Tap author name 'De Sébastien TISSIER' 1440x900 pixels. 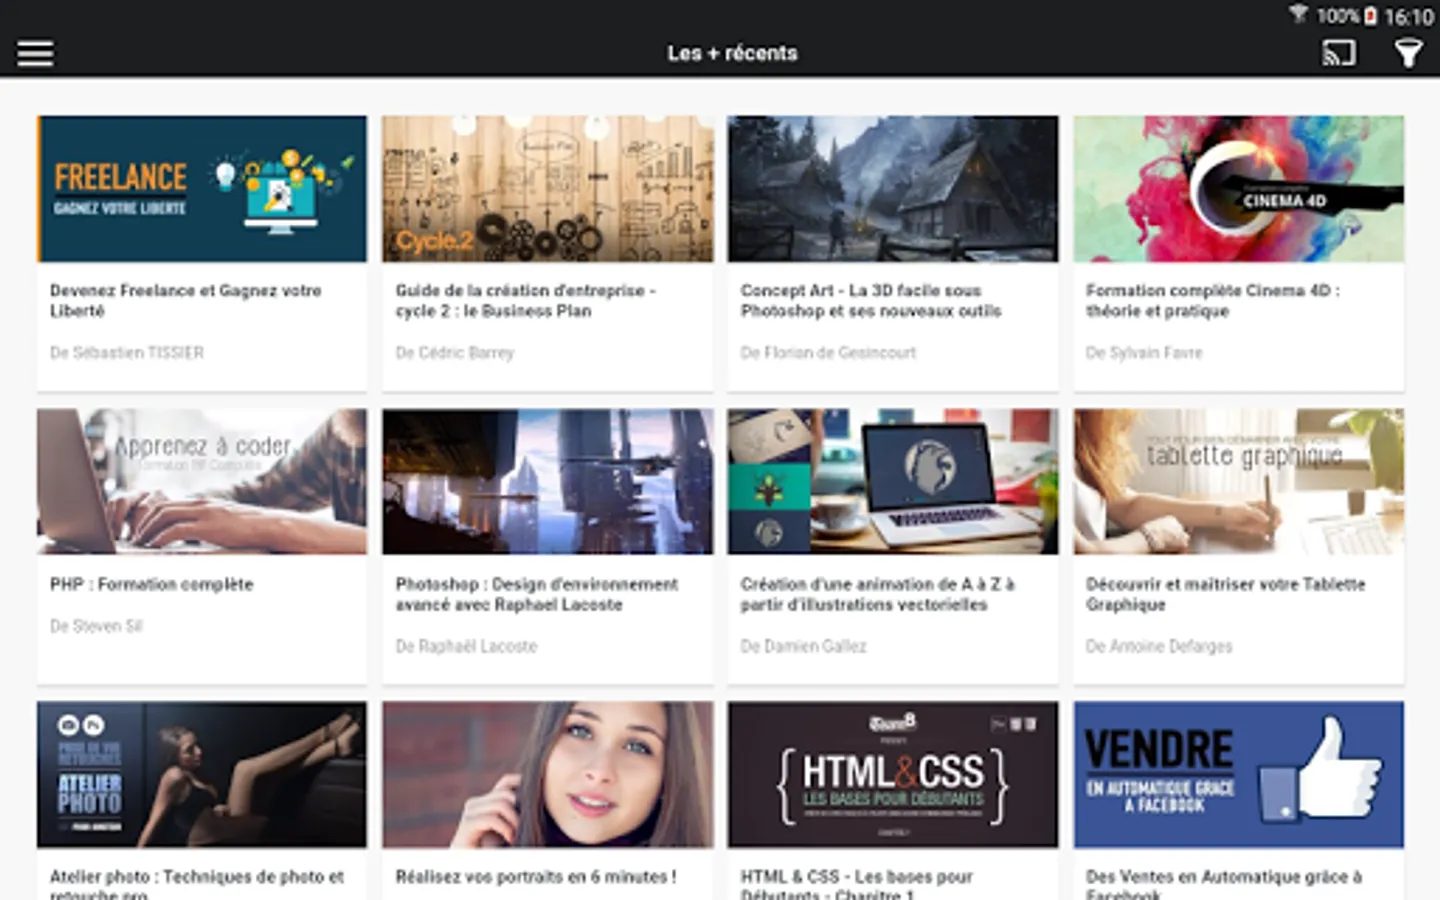pyautogui.click(x=126, y=352)
